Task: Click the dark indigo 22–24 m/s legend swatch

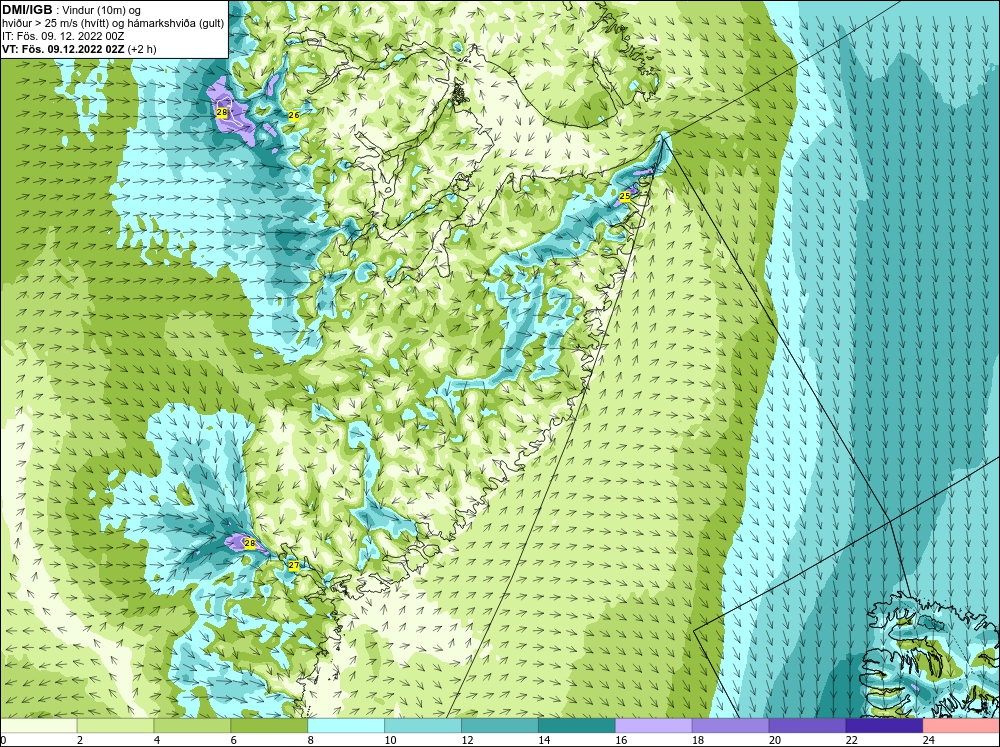Action: (885, 725)
